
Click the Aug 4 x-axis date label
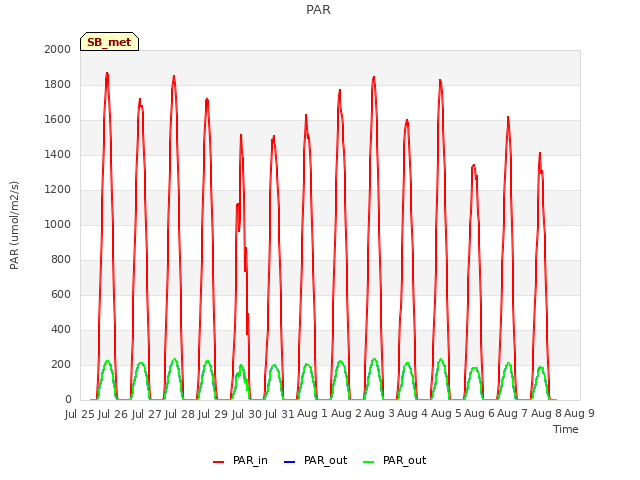tap(413, 414)
